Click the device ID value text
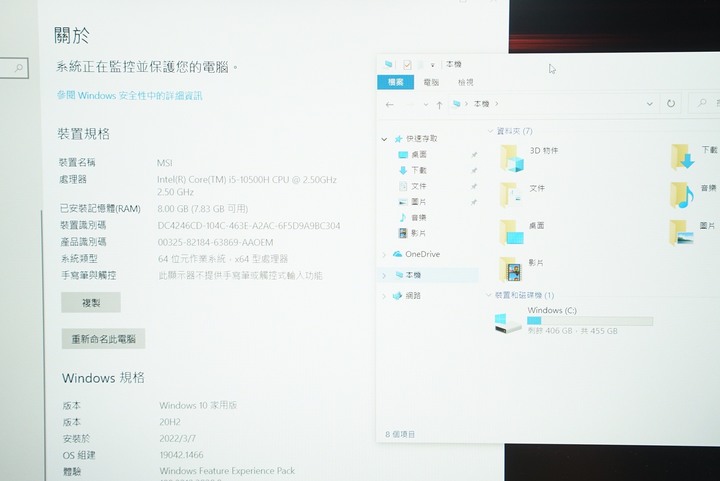The height and width of the screenshot is (481, 720). 249,226
